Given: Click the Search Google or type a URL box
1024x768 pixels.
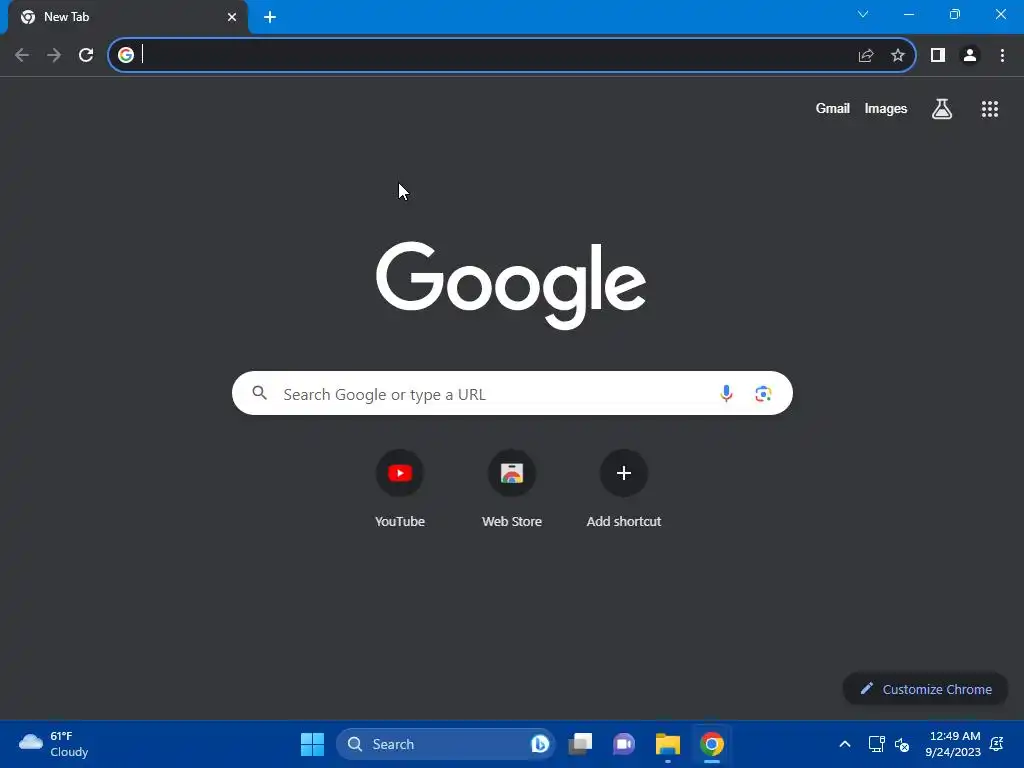Looking at the screenshot, I should (512, 393).
